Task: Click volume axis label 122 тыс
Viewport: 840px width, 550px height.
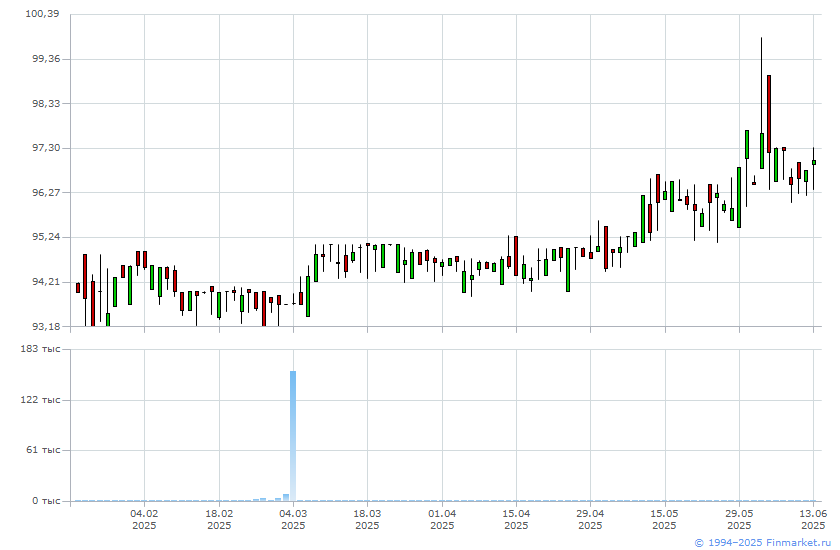Action: click(x=40, y=400)
